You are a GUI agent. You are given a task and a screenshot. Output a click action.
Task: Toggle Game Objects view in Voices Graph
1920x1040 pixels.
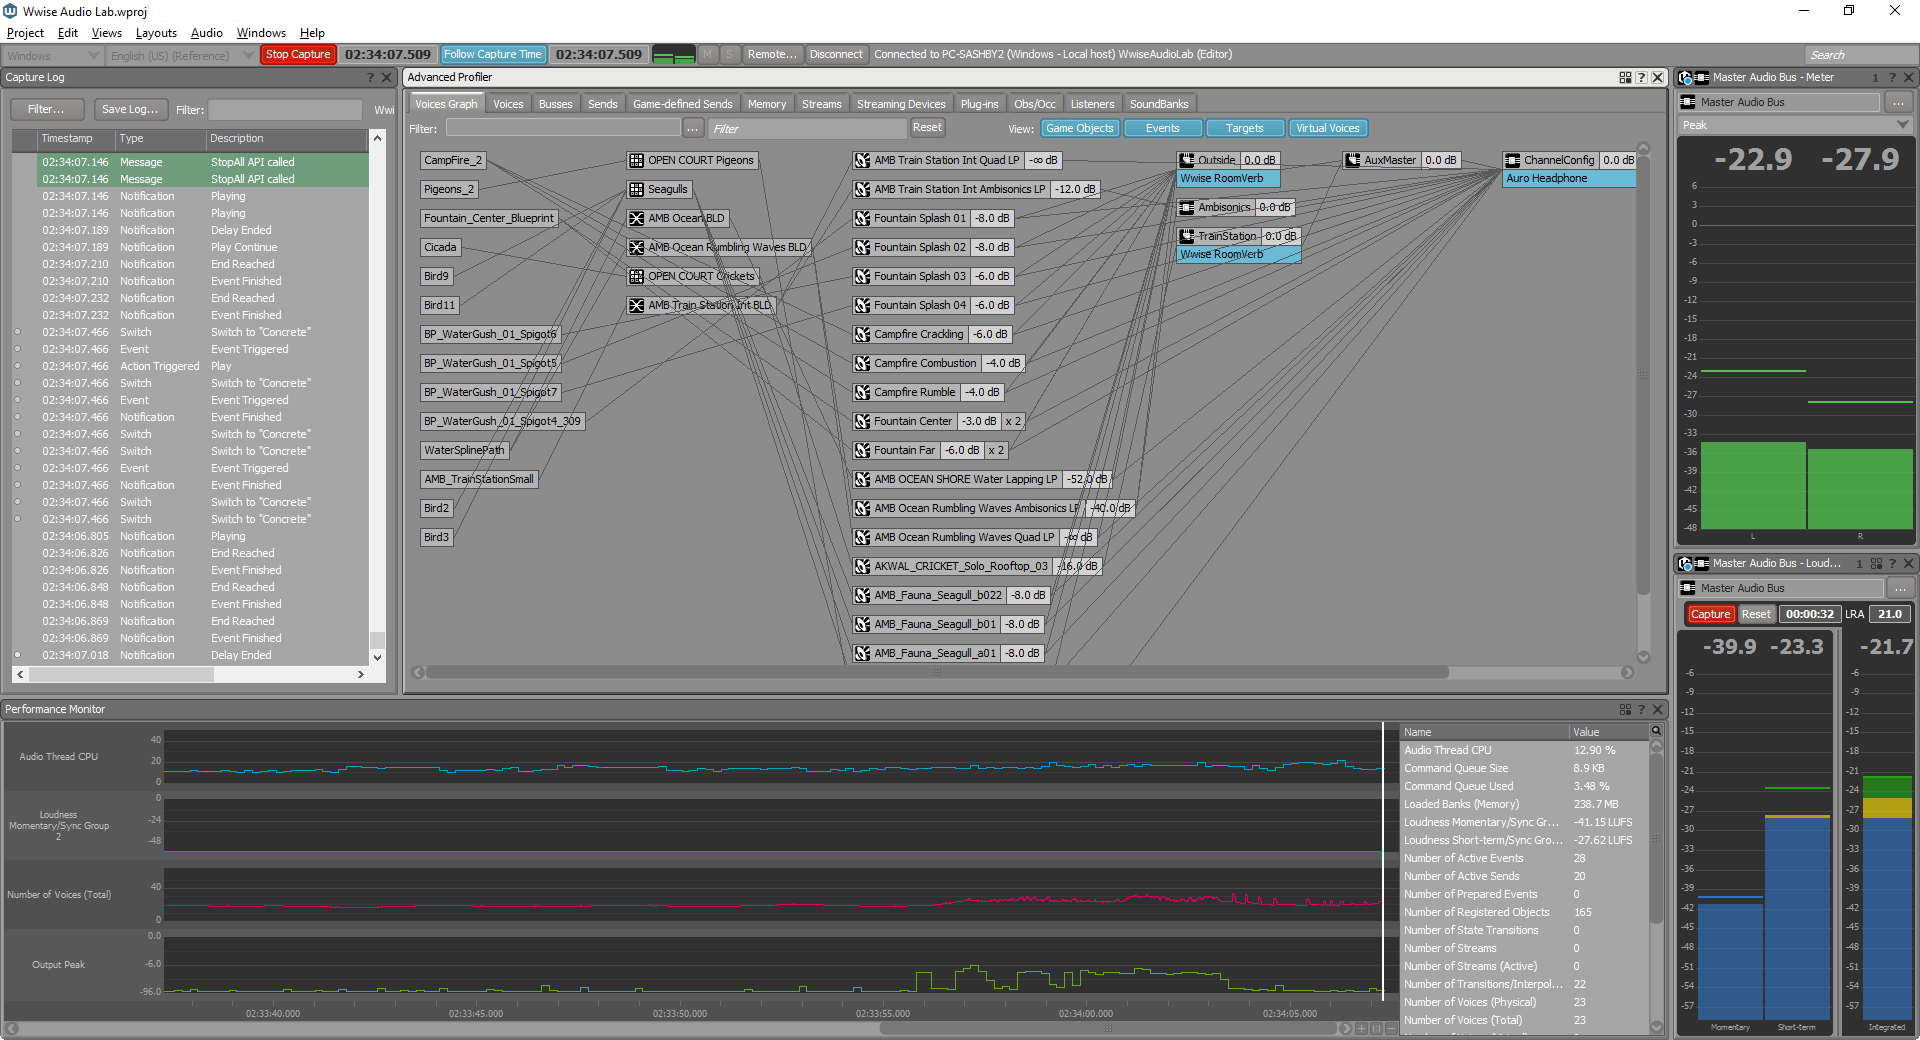[x=1079, y=128]
